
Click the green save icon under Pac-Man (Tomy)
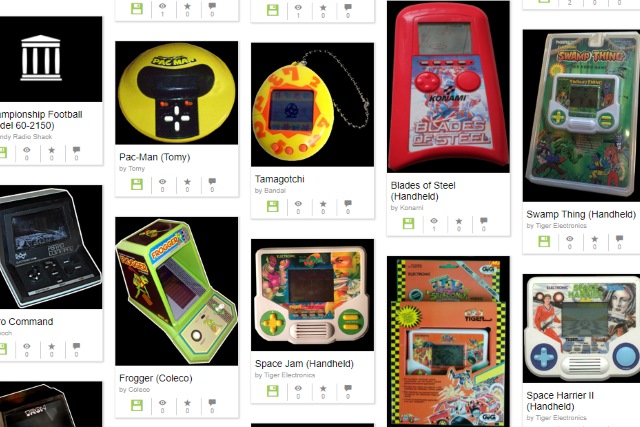click(x=137, y=185)
